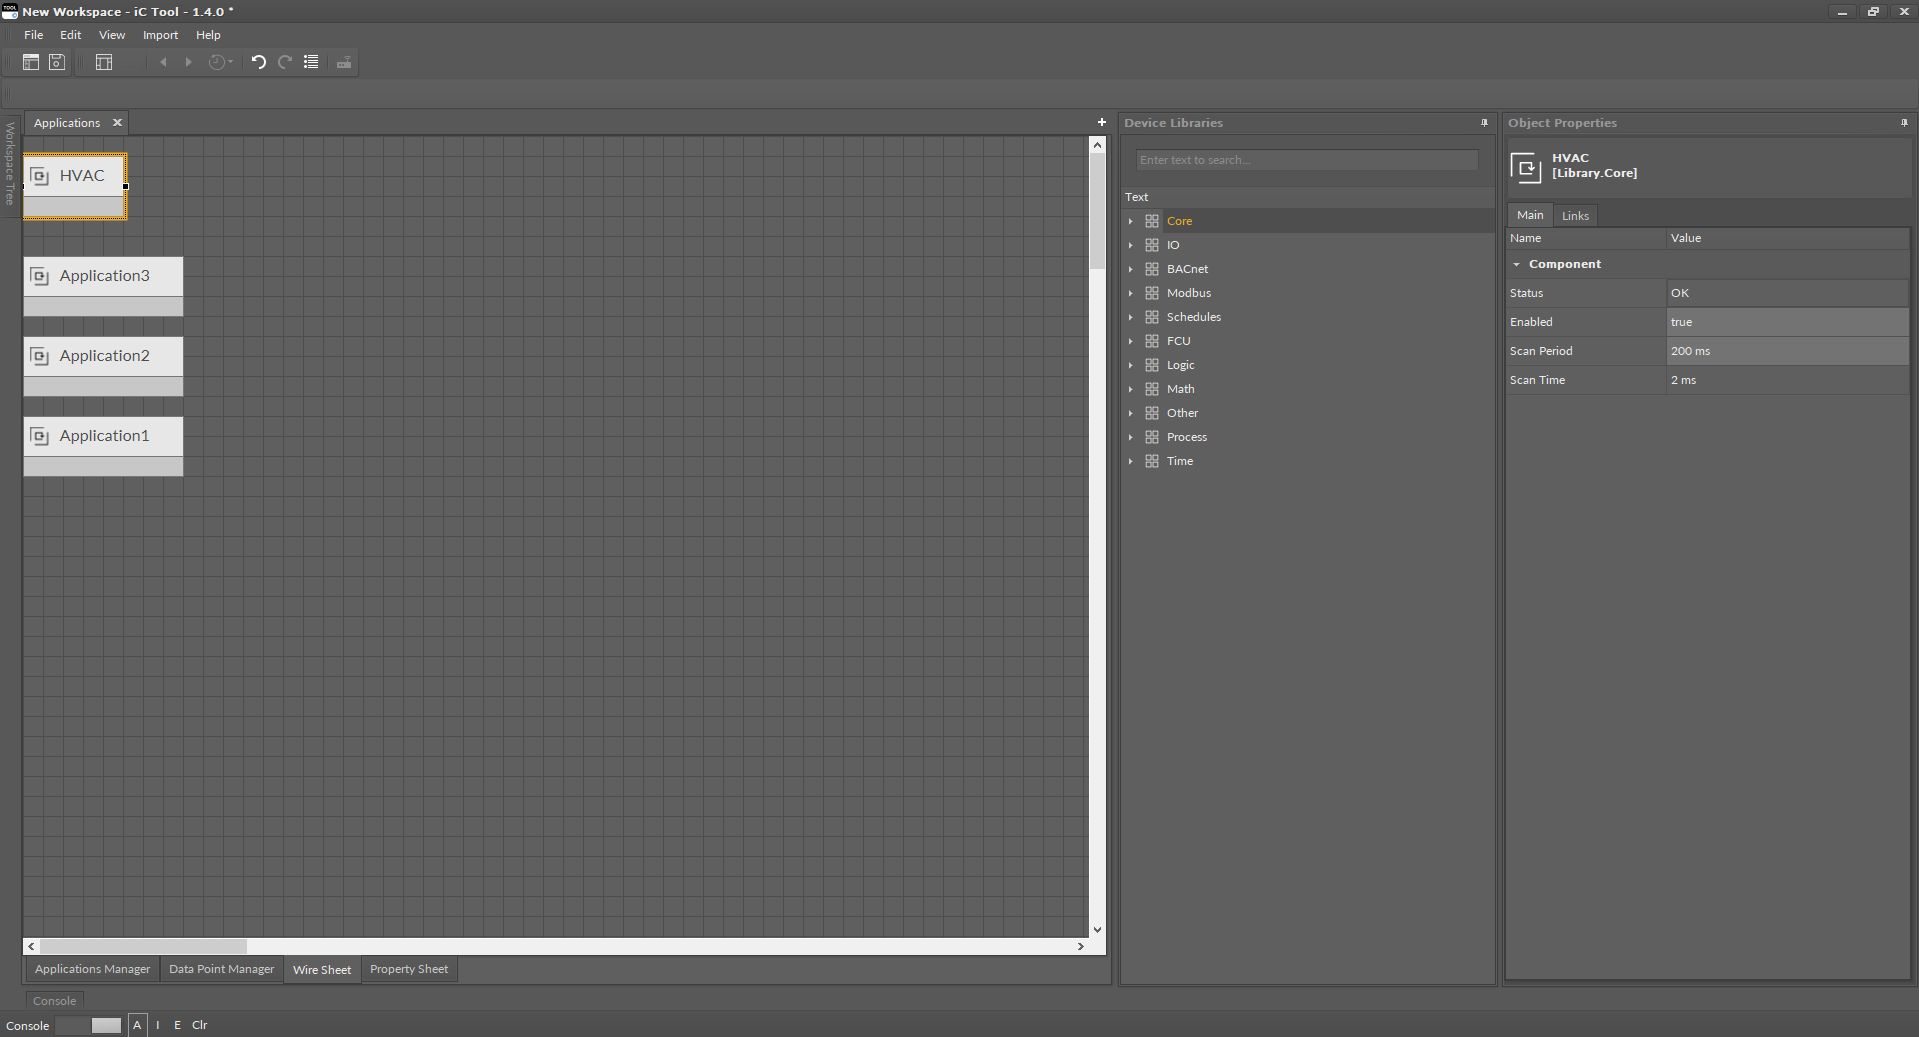Switch to the Property Sheet tab
1919x1037 pixels.
[x=408, y=969]
